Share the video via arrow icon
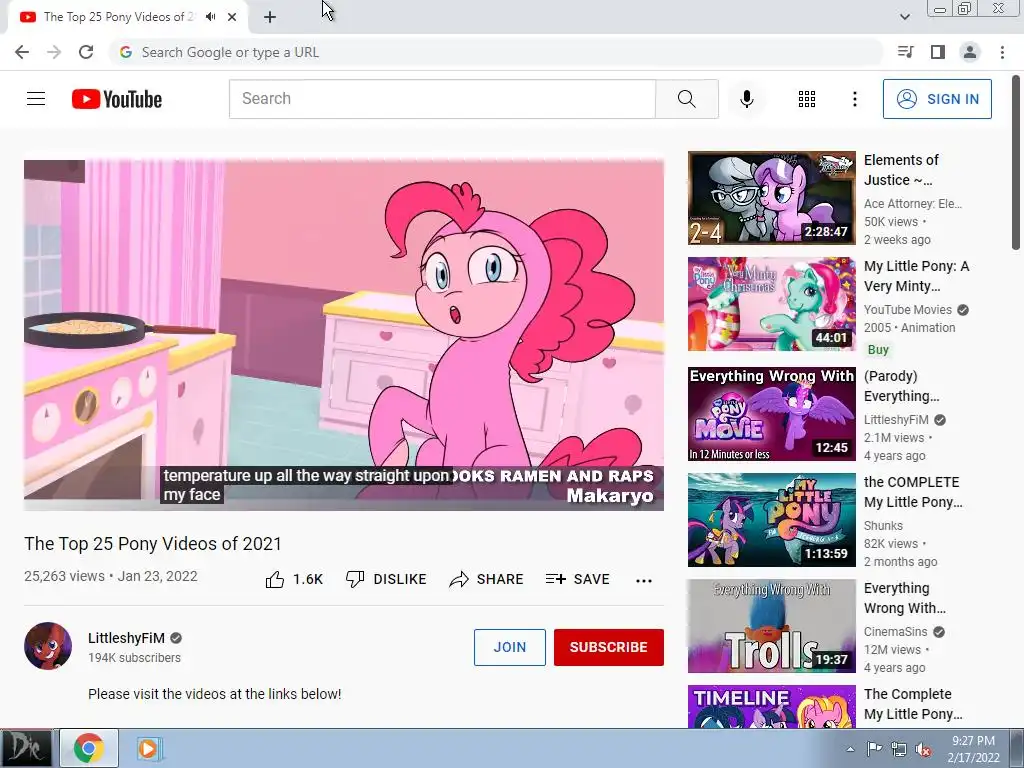The height and width of the screenshot is (768, 1024). point(458,579)
